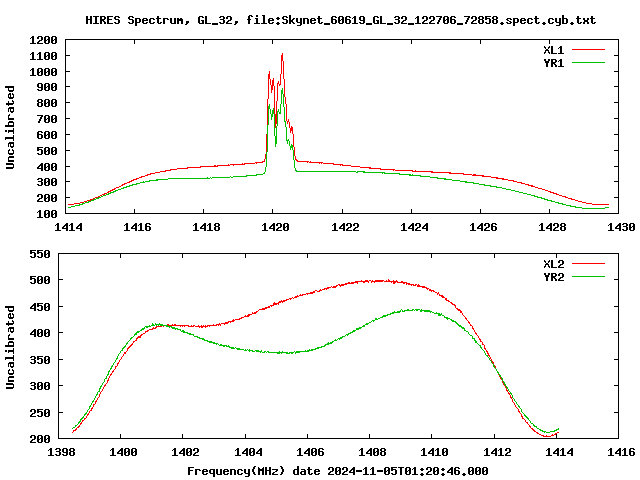Click the 1398 x-axis tick label
This screenshot has width=640, height=480.
pyautogui.click(x=61, y=452)
